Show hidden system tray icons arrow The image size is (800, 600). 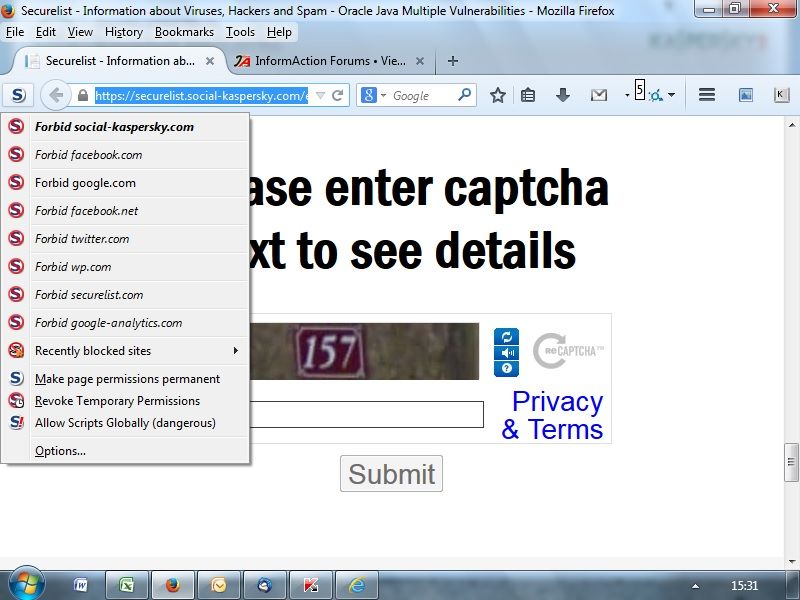(x=695, y=586)
